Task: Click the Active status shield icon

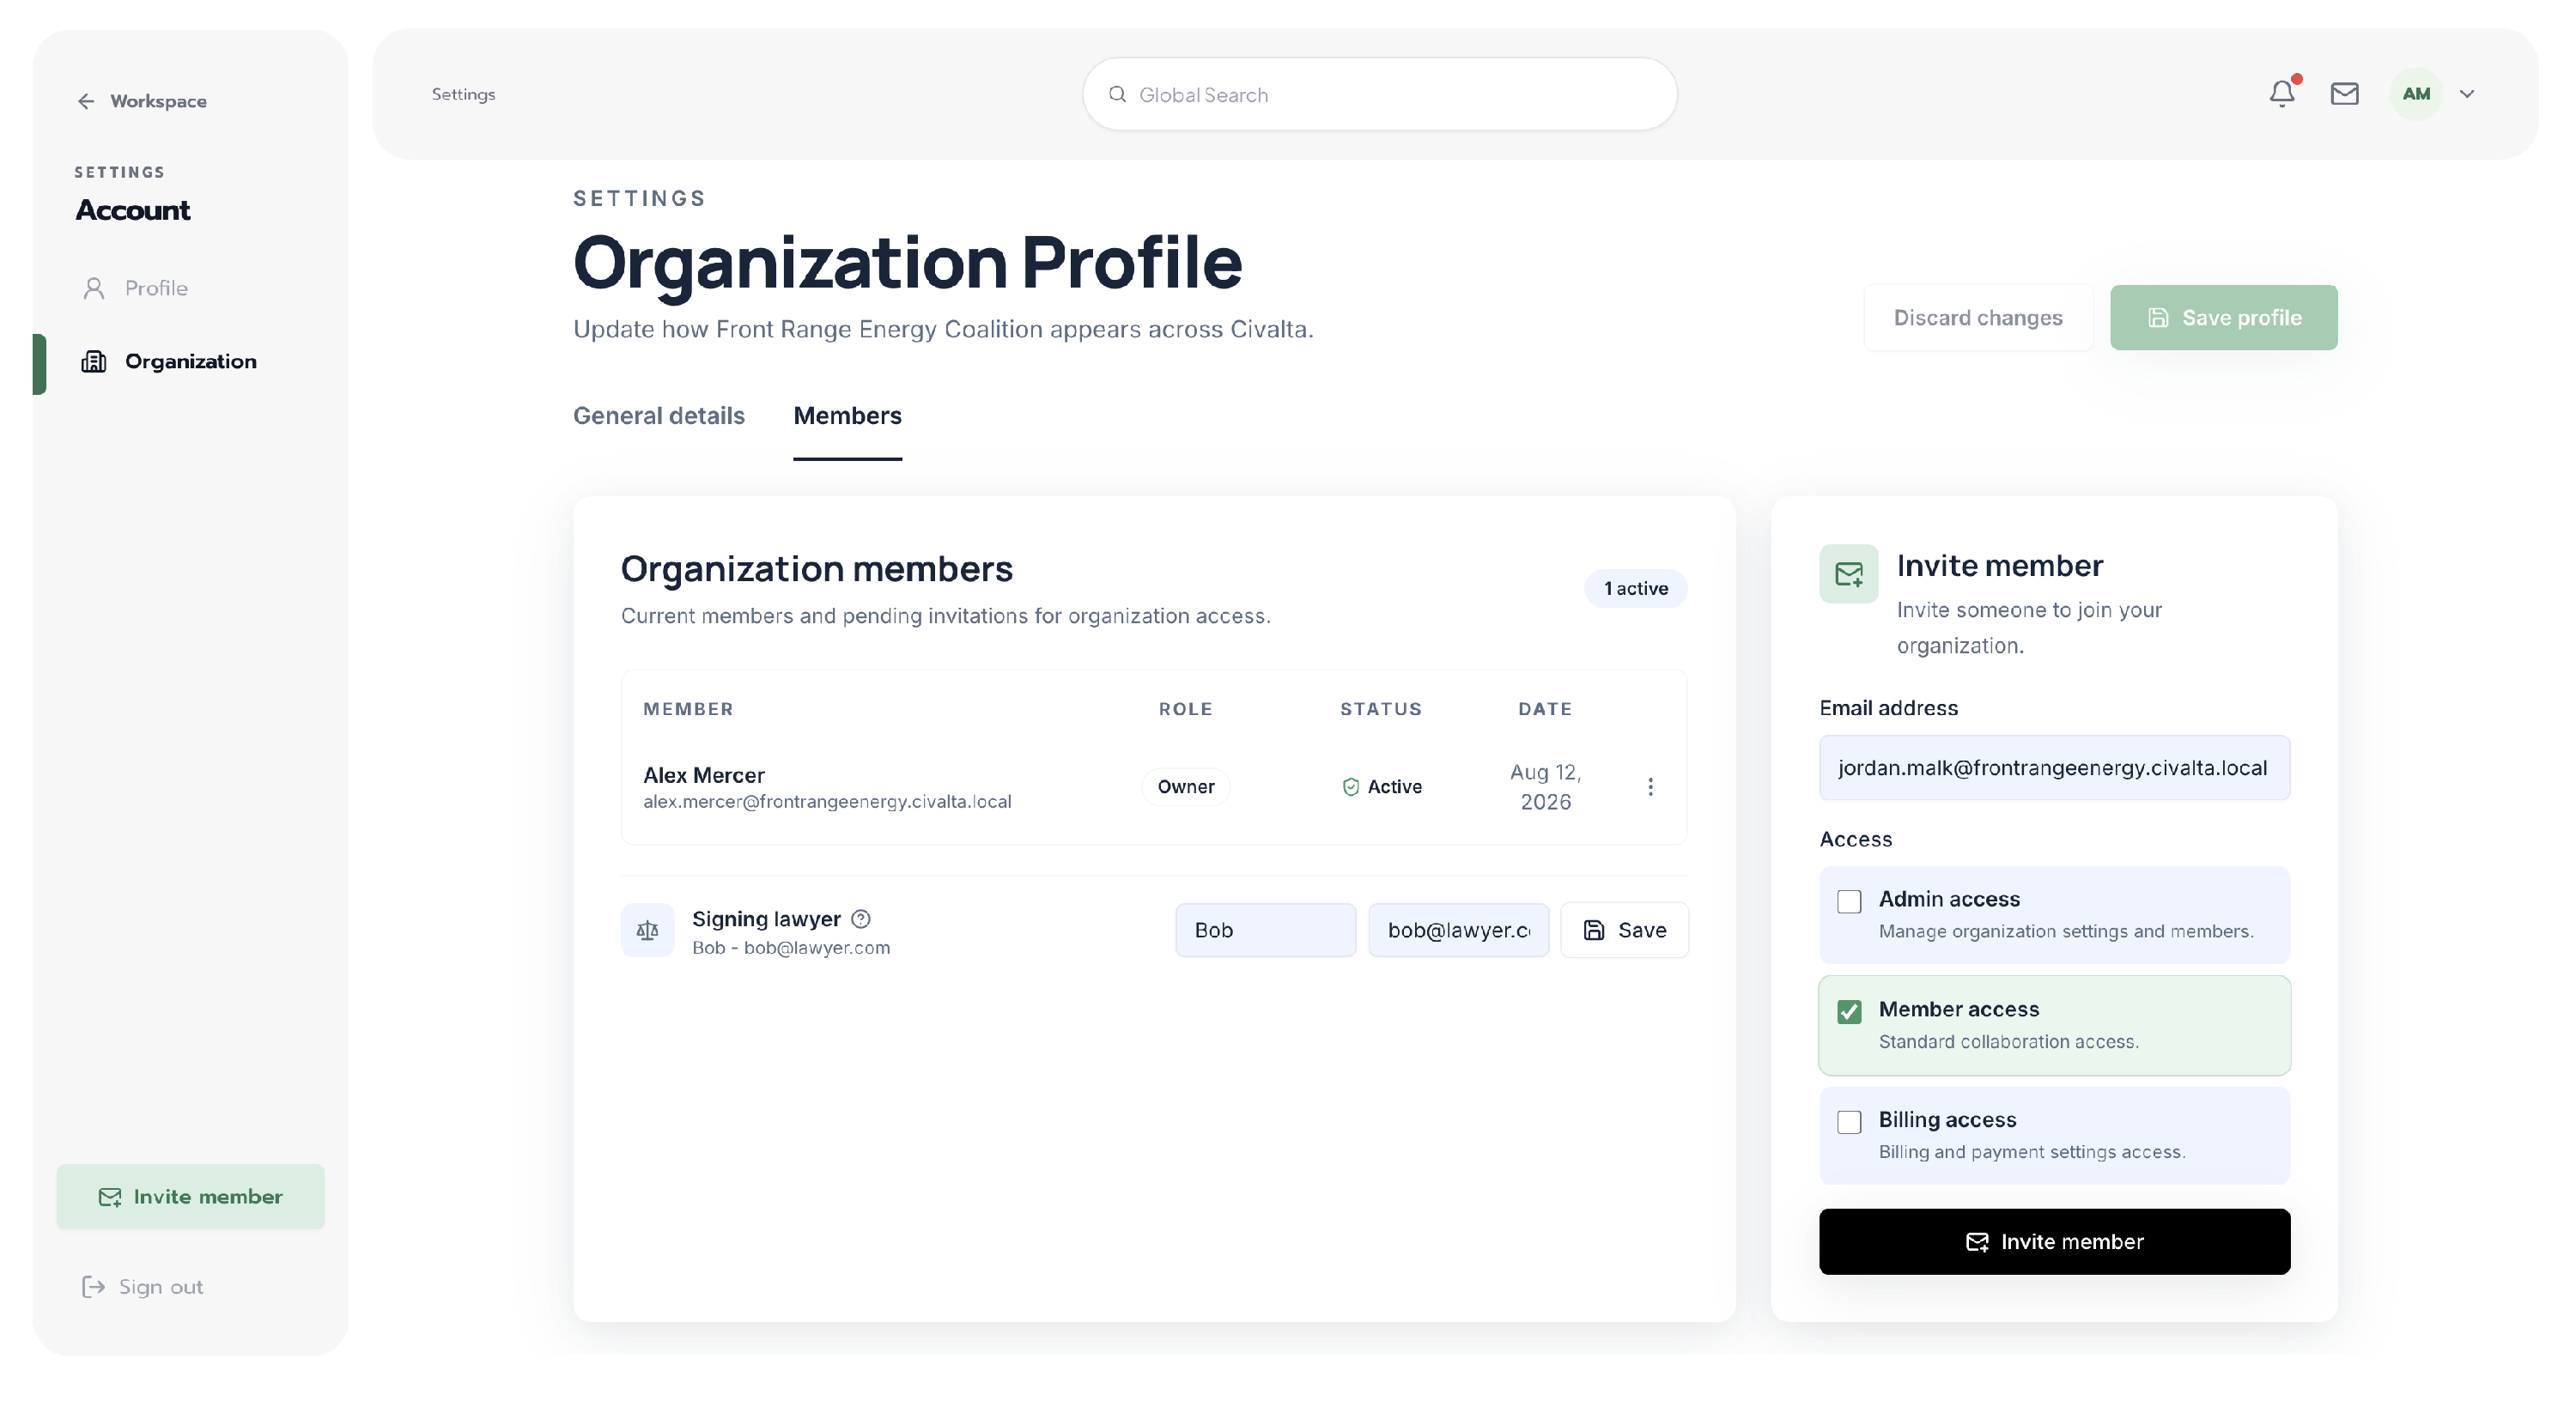Action: (x=1350, y=787)
